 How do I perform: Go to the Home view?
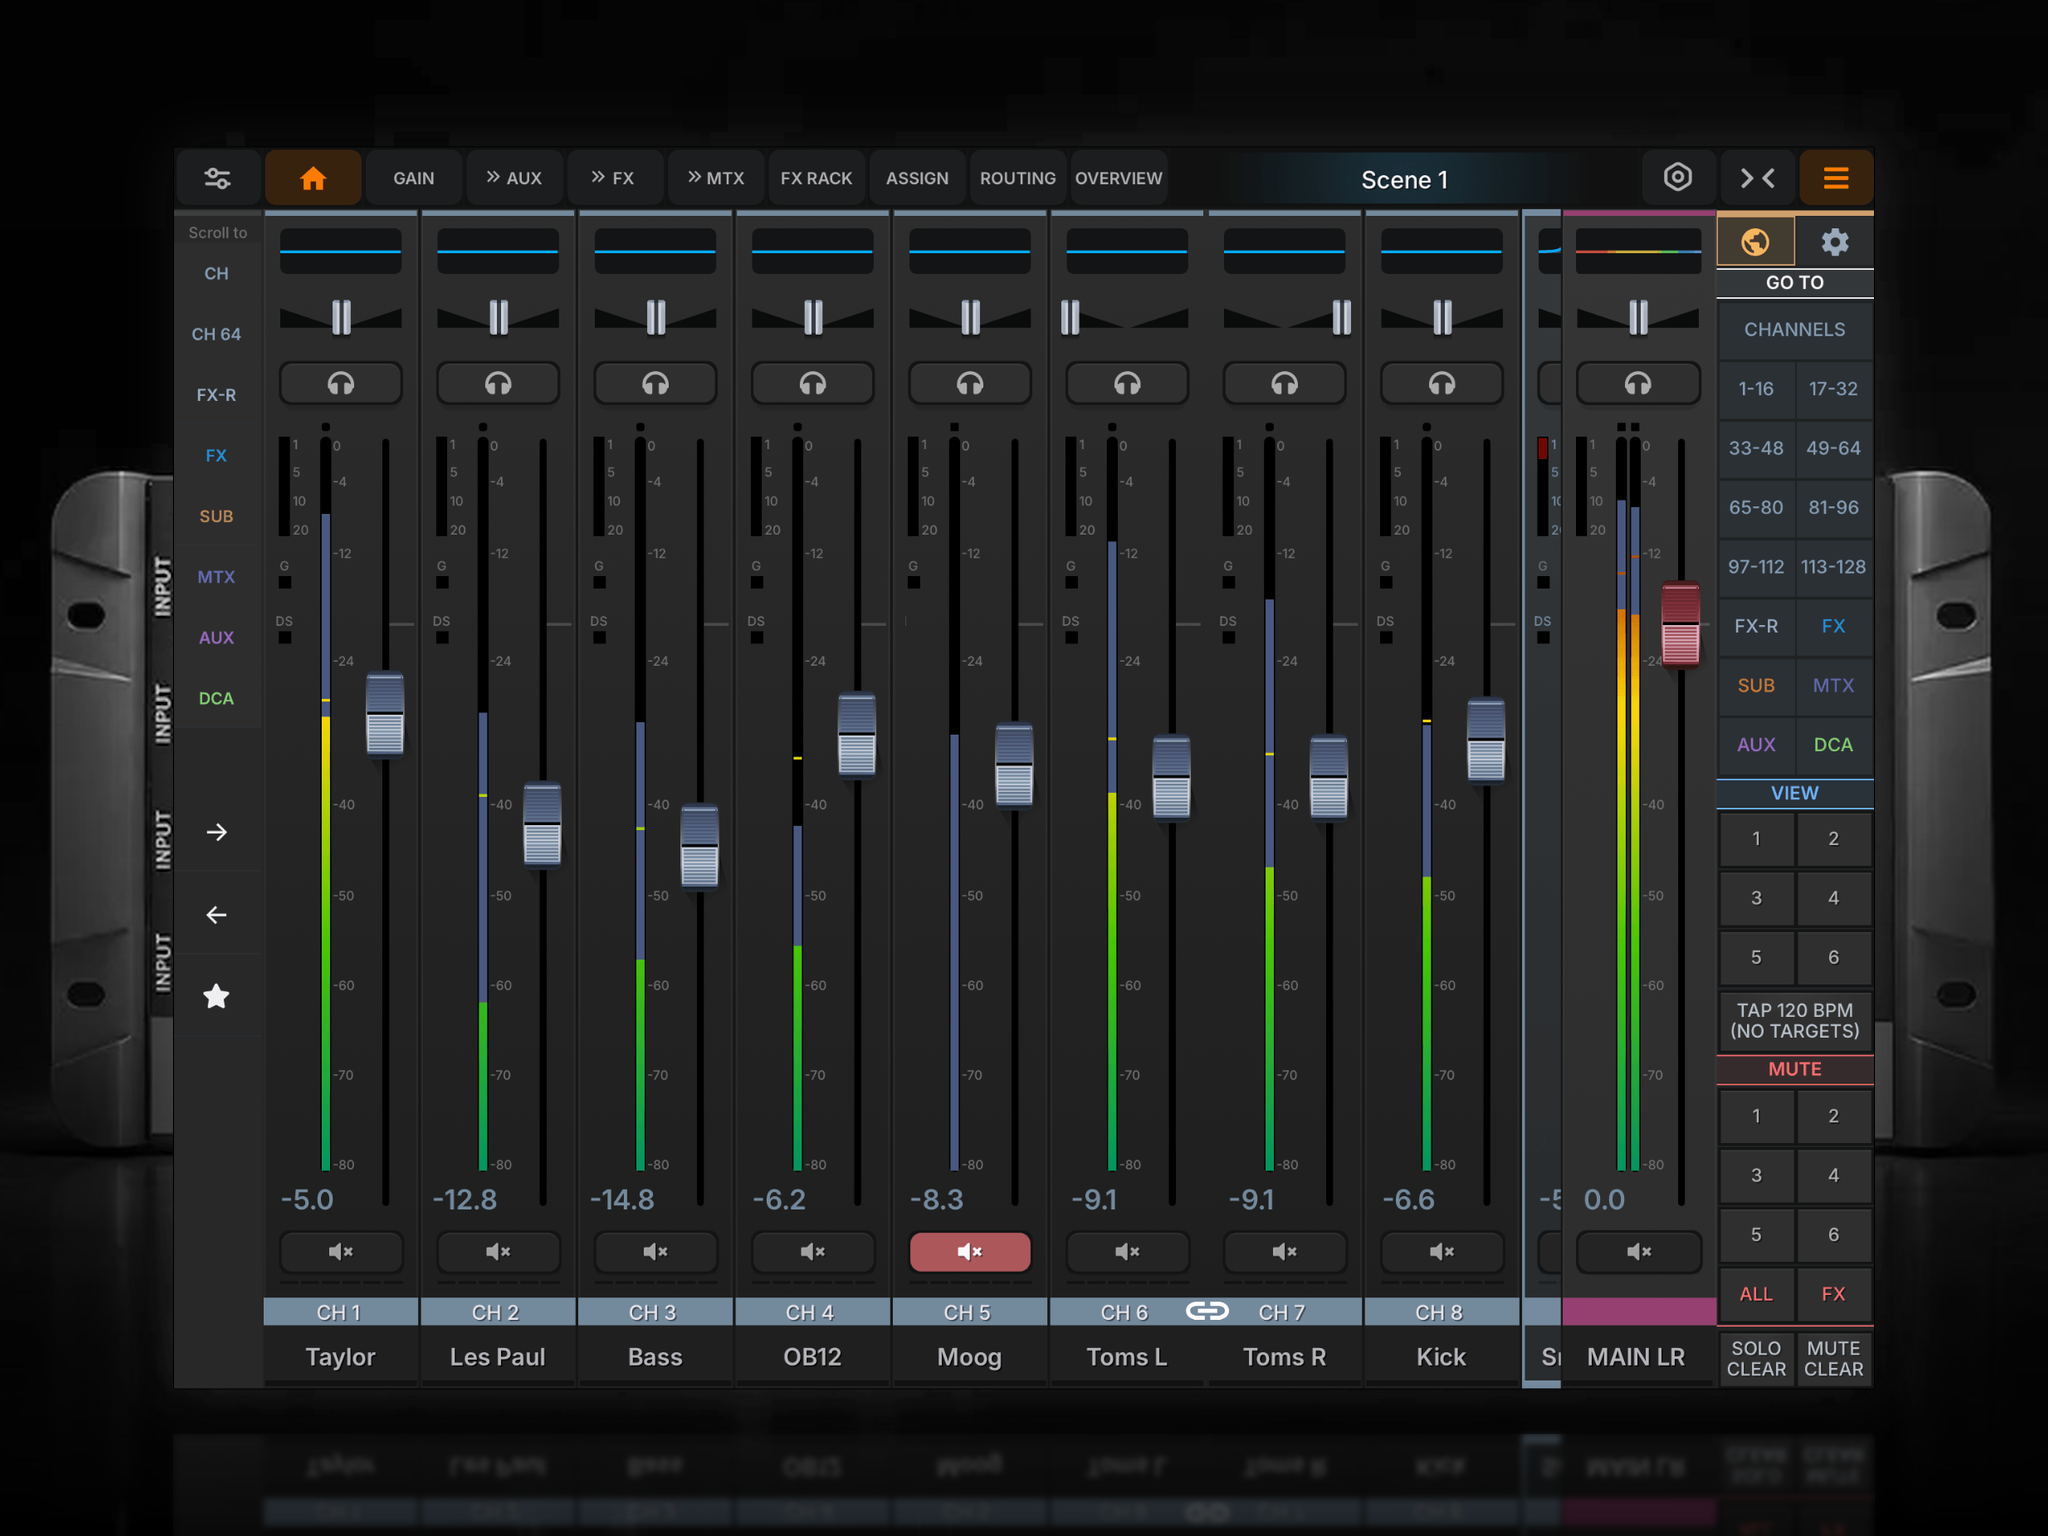pos(313,178)
